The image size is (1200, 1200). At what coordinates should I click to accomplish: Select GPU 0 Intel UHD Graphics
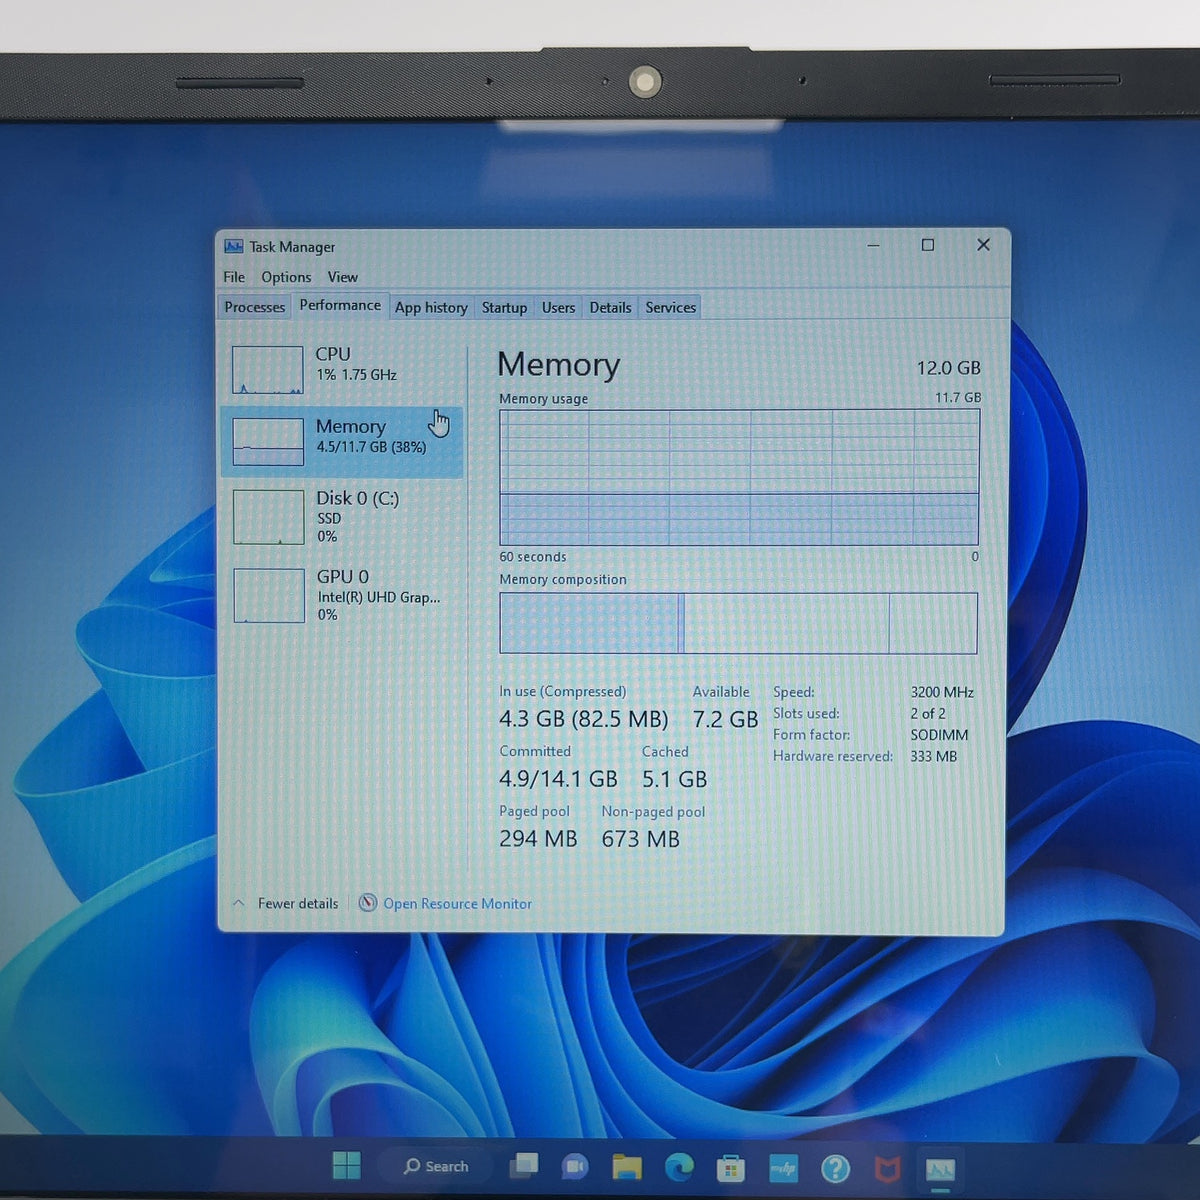(x=342, y=595)
